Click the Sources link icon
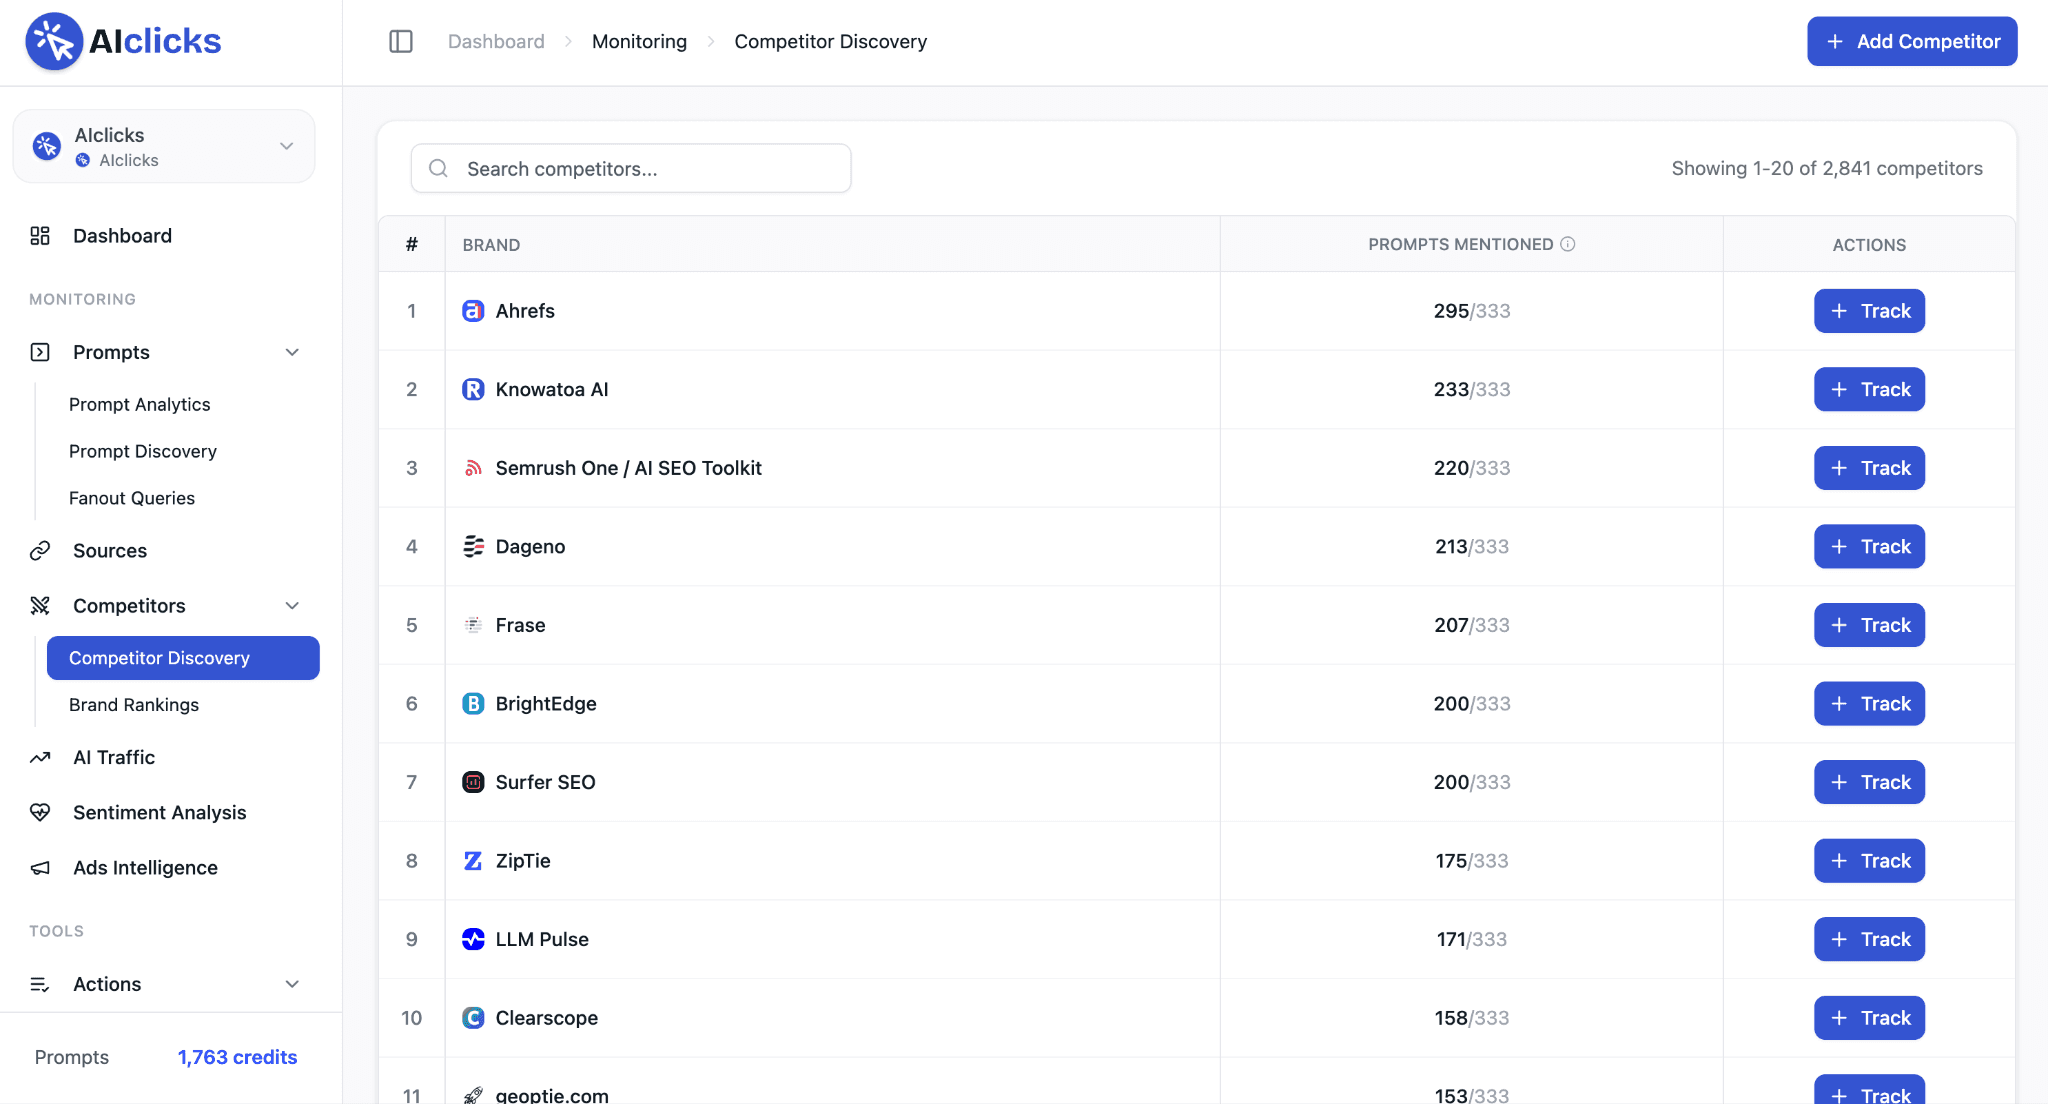Viewport: 2048px width, 1104px height. coord(40,551)
